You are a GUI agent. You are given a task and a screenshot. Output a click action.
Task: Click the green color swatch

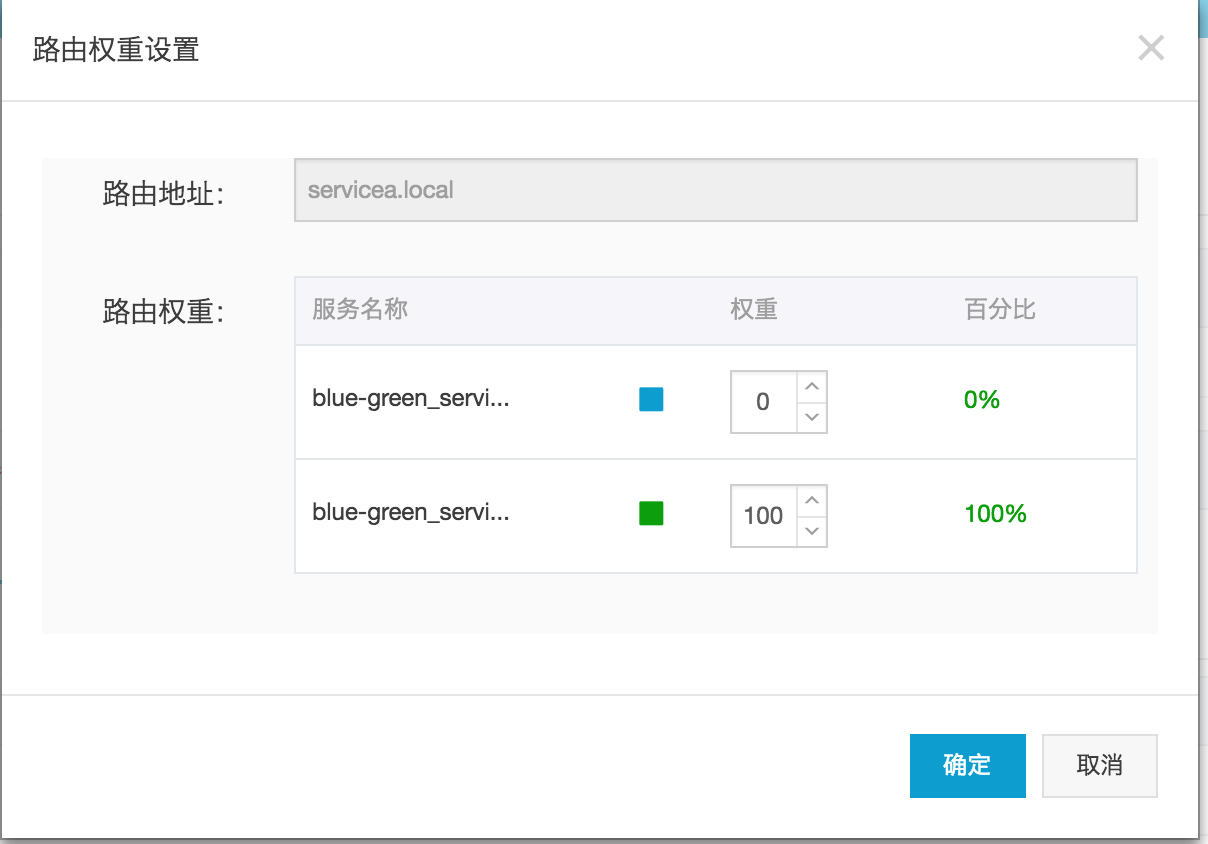click(x=651, y=514)
